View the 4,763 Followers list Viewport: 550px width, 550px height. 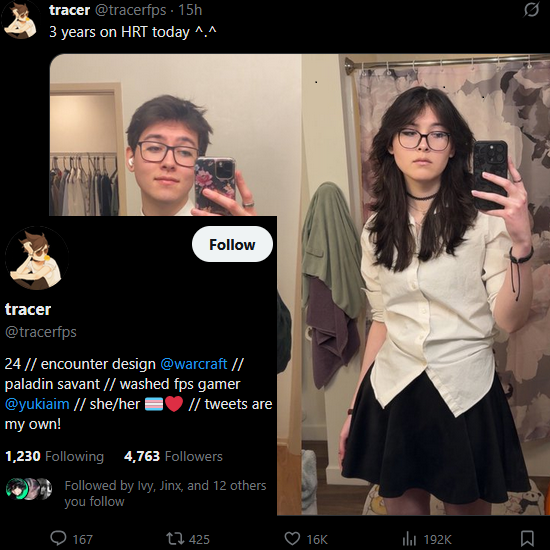tap(173, 456)
